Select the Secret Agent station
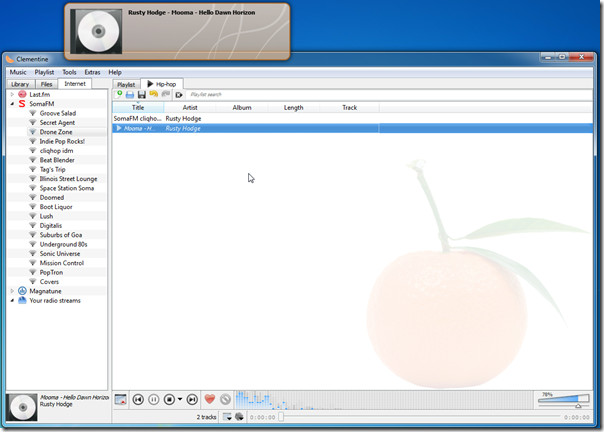The width and height of the screenshot is (604, 432). click(x=57, y=123)
